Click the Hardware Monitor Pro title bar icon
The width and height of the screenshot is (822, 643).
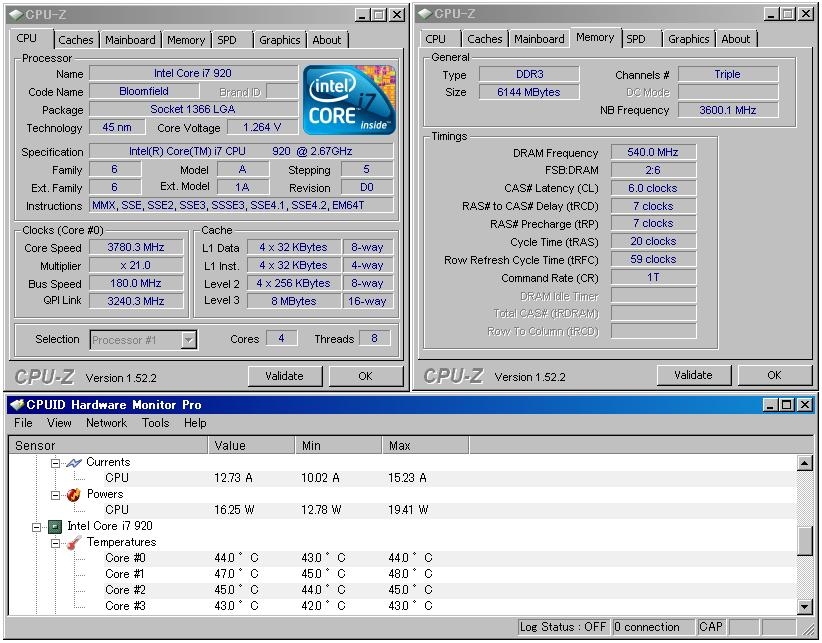click(16, 405)
